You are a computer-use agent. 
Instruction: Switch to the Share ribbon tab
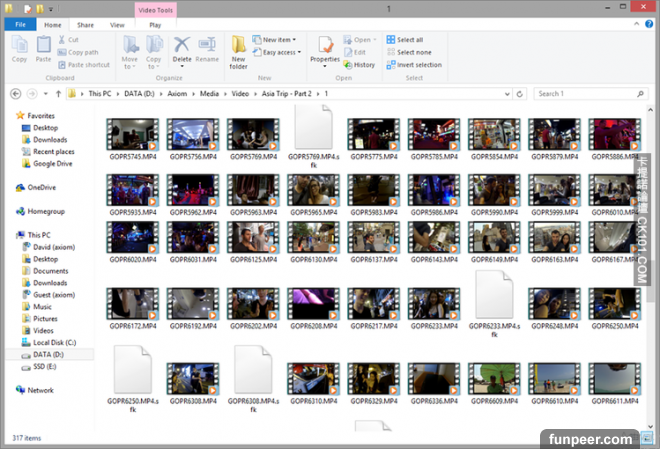85,23
